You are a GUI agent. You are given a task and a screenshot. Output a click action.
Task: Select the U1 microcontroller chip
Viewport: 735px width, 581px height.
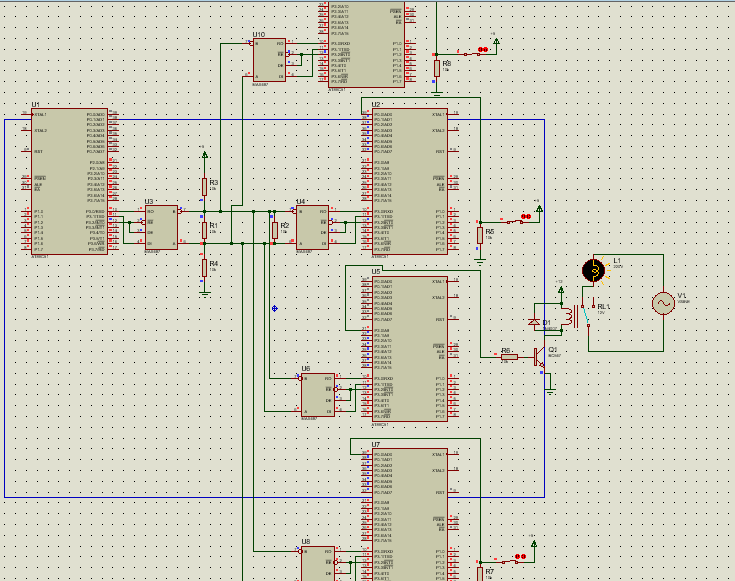[x=69, y=182]
